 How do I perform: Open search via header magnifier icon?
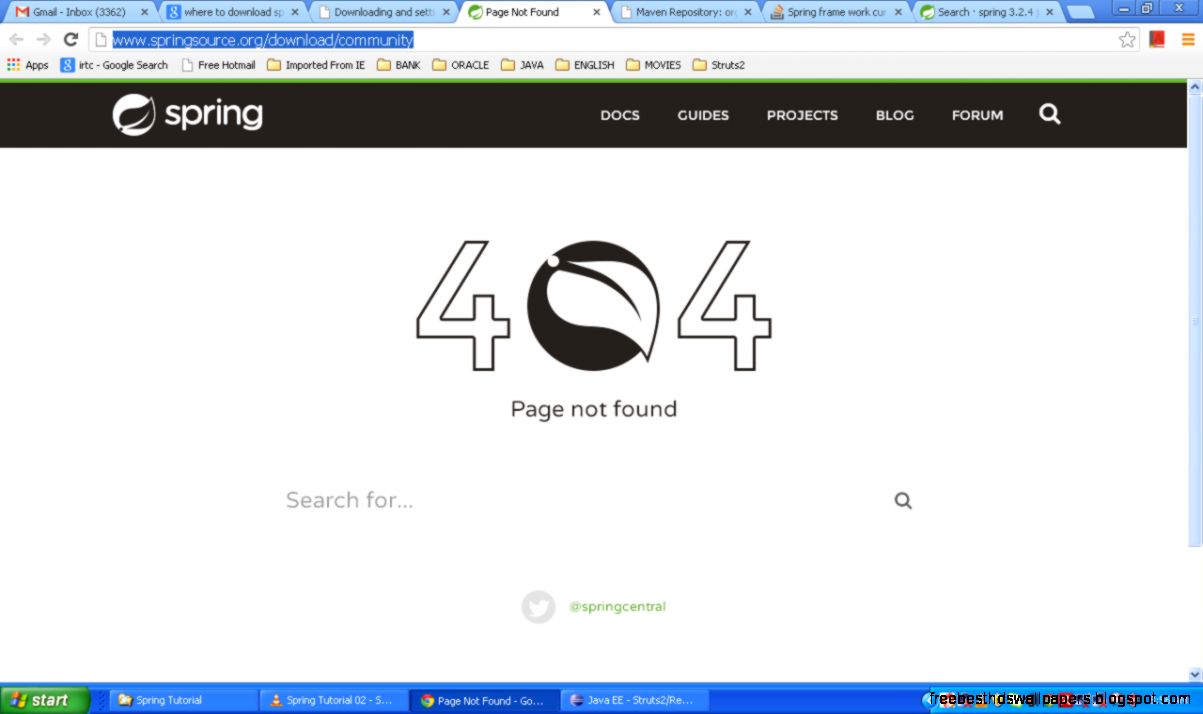(1049, 114)
